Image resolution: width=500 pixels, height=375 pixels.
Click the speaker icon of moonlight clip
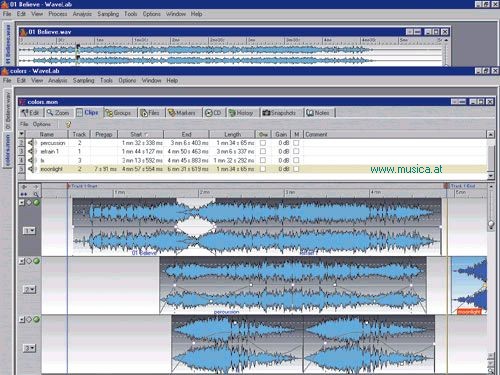pyautogui.click(x=31, y=169)
